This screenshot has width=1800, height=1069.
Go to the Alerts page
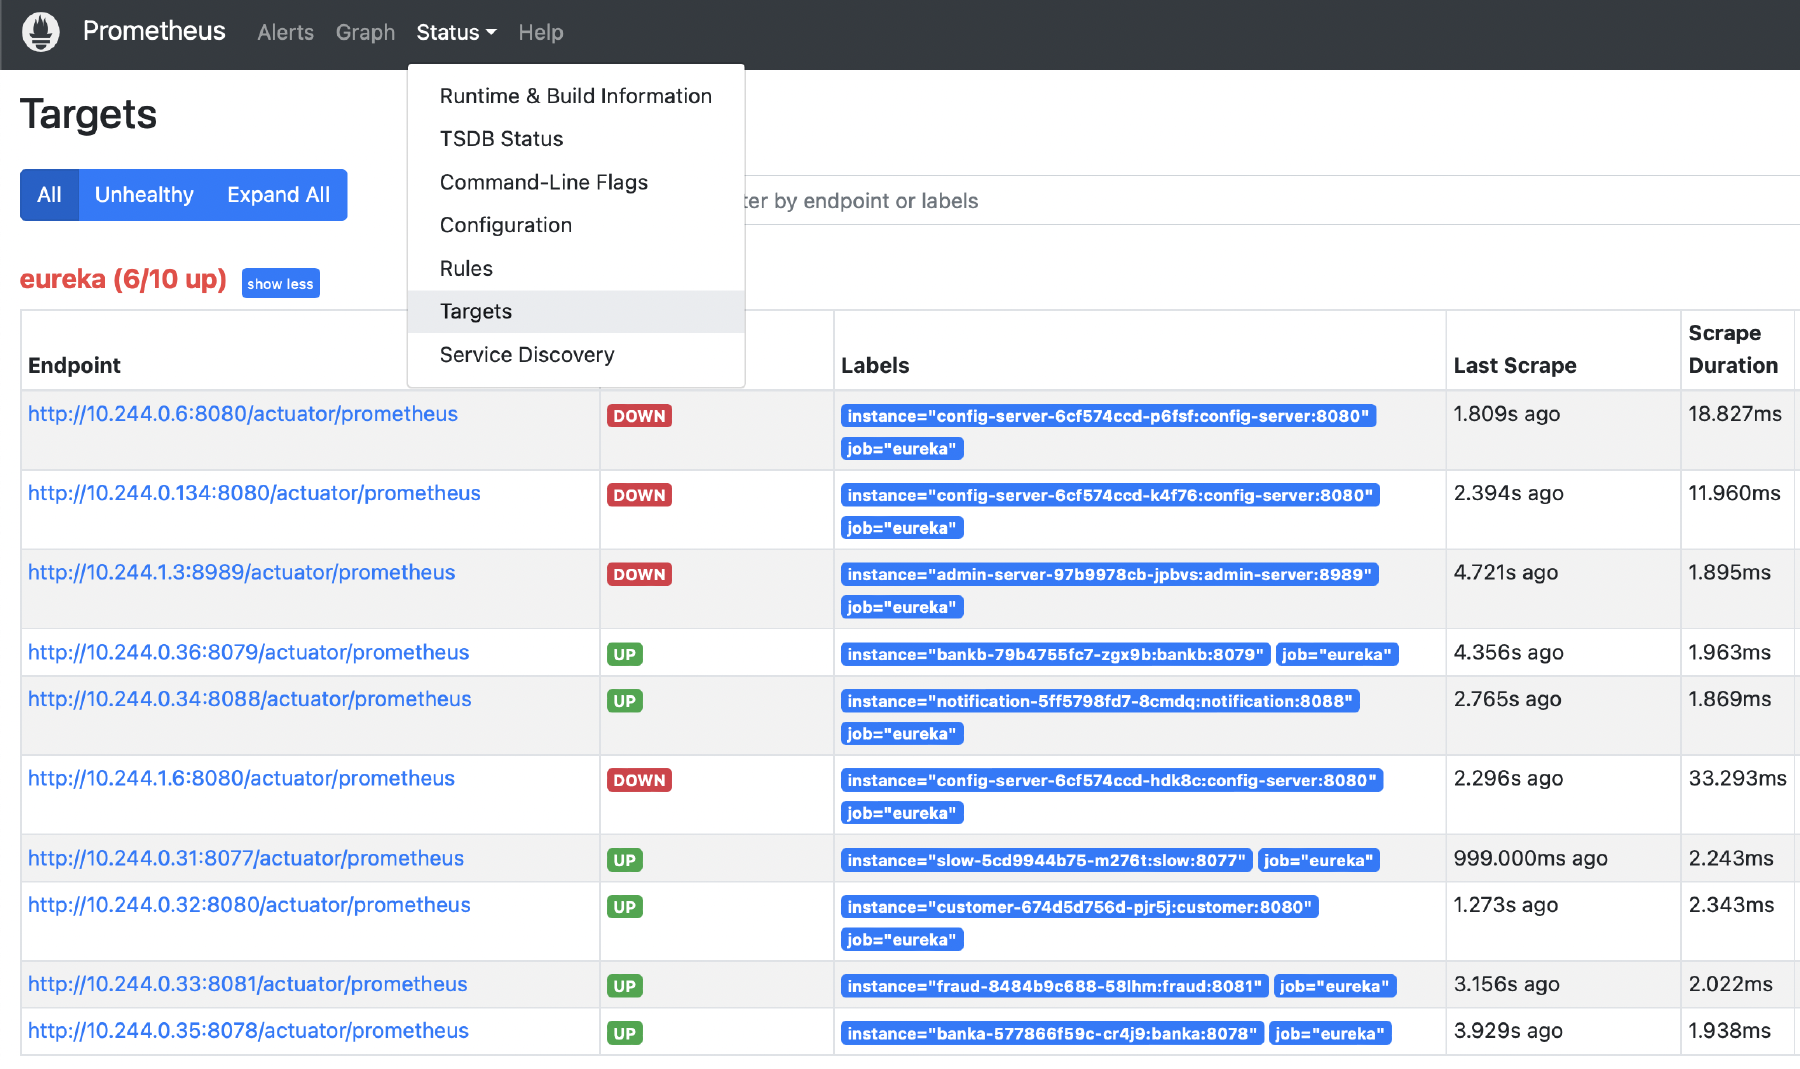(285, 32)
